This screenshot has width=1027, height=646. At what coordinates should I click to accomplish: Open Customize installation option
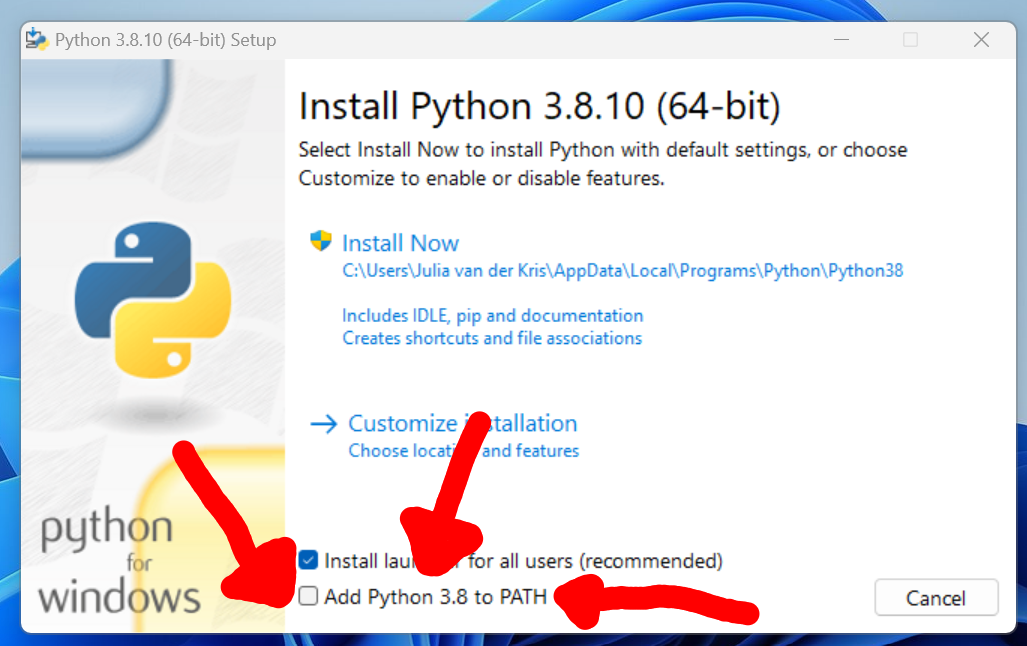[x=462, y=423]
